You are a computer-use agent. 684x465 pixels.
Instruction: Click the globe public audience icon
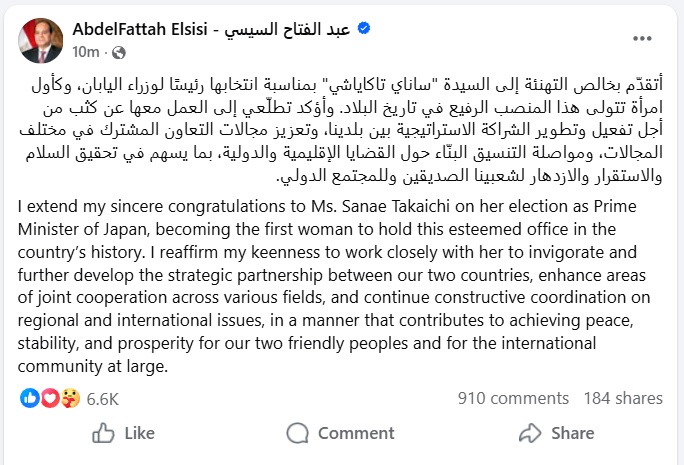119,51
